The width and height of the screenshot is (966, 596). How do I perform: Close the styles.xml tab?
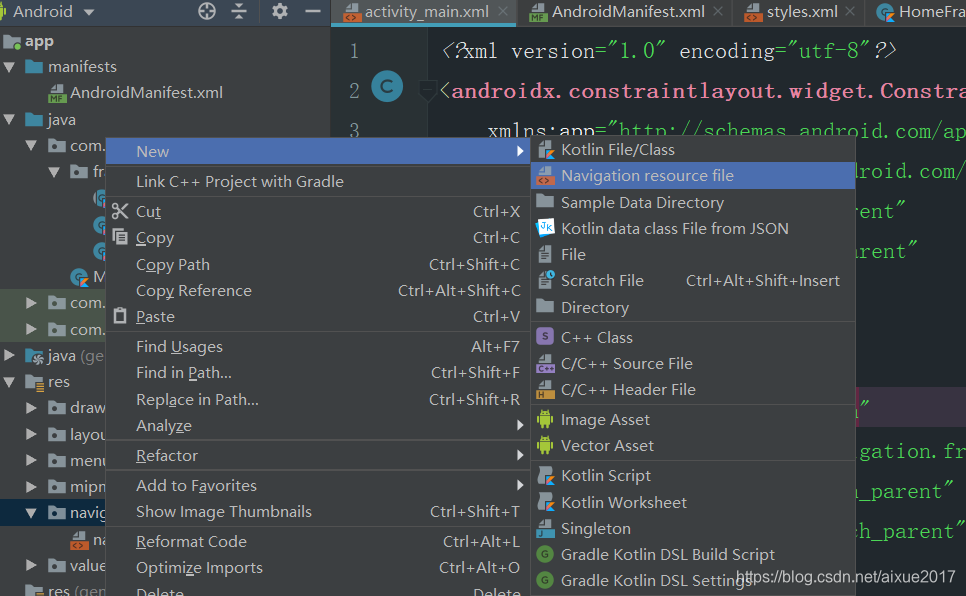[850, 11]
